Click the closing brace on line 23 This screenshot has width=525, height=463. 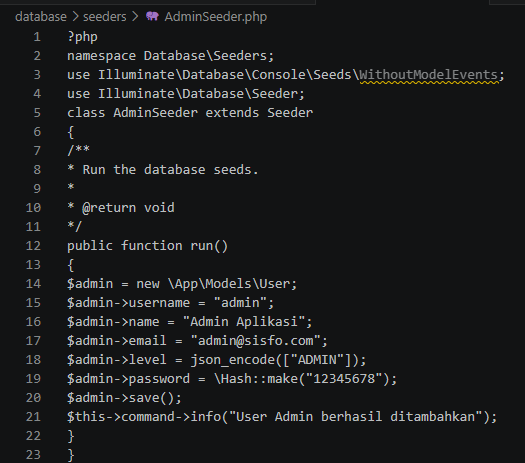[x=71, y=455]
